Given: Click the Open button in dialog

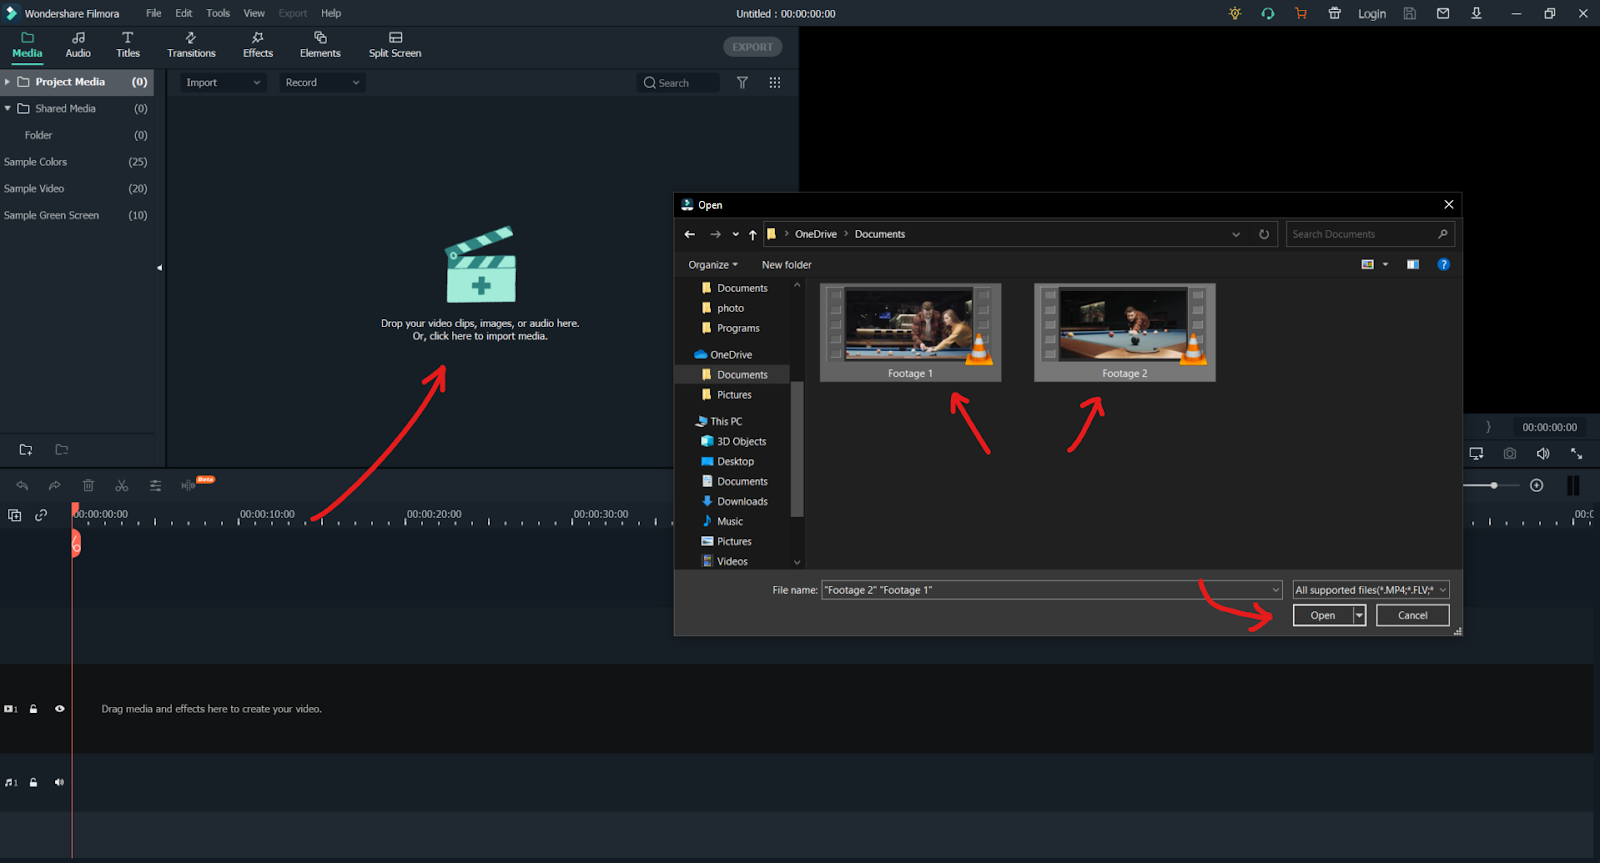Looking at the screenshot, I should (1323, 616).
